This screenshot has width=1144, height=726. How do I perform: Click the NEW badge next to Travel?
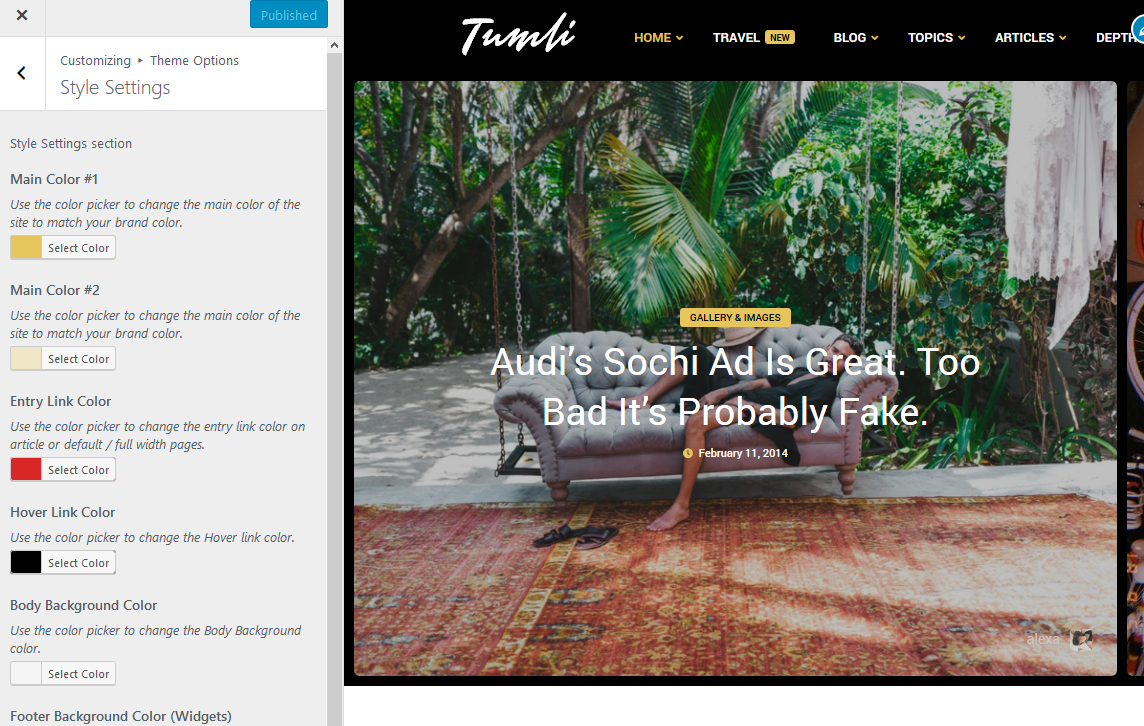(x=780, y=37)
